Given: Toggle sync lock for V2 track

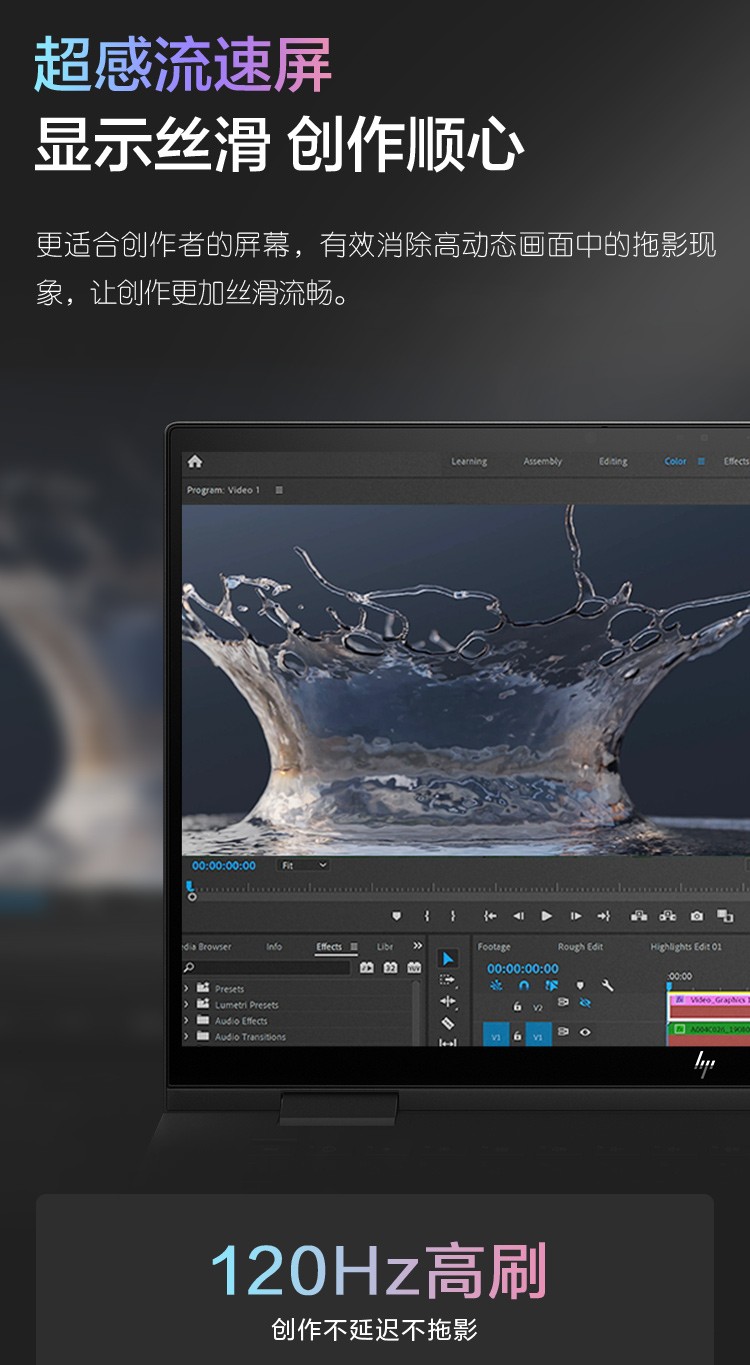Looking at the screenshot, I should click(x=563, y=1002).
